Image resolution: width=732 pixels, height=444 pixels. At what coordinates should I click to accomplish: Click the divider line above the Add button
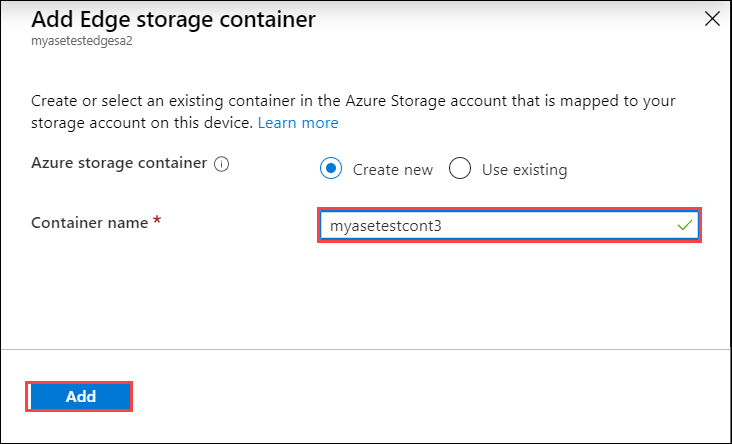pos(366,349)
